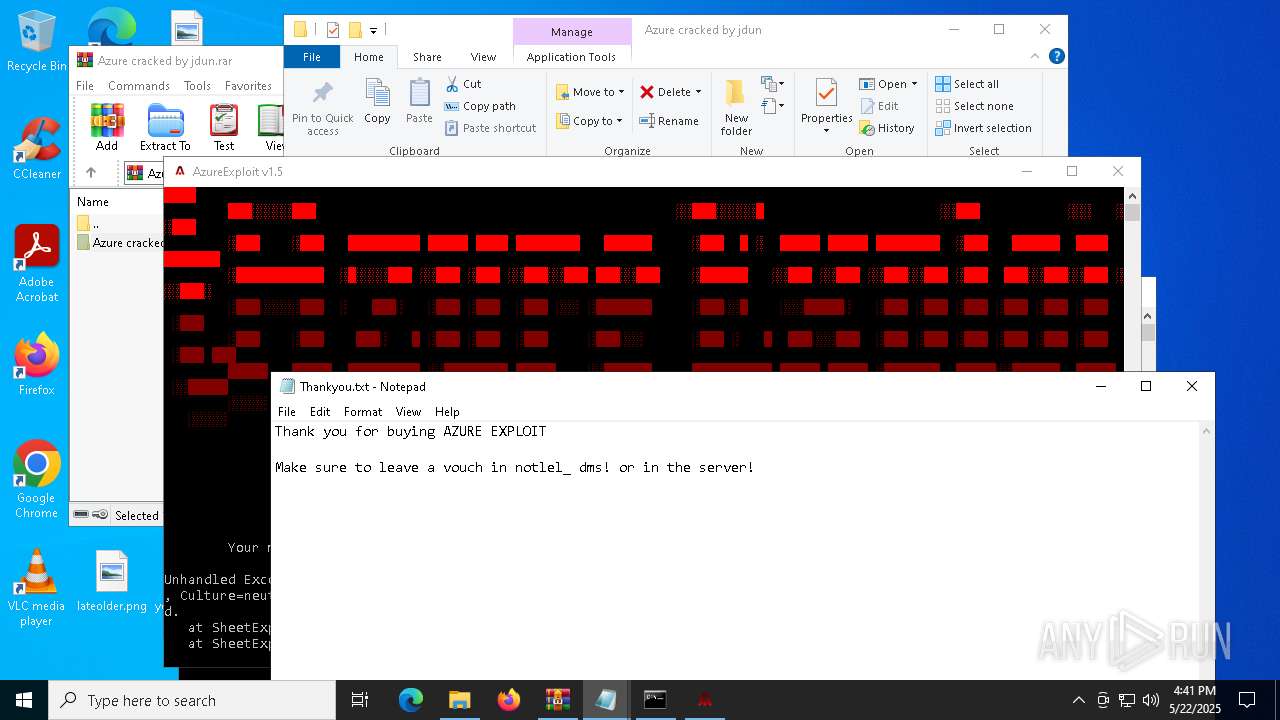Open VLC media player desktop shortcut
This screenshot has width=1280, height=720.
tap(36, 588)
